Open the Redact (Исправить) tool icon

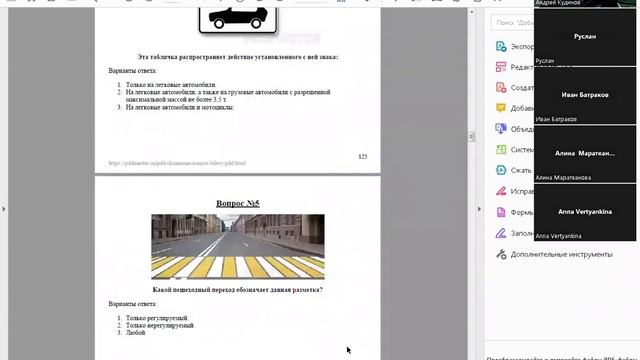501,191
